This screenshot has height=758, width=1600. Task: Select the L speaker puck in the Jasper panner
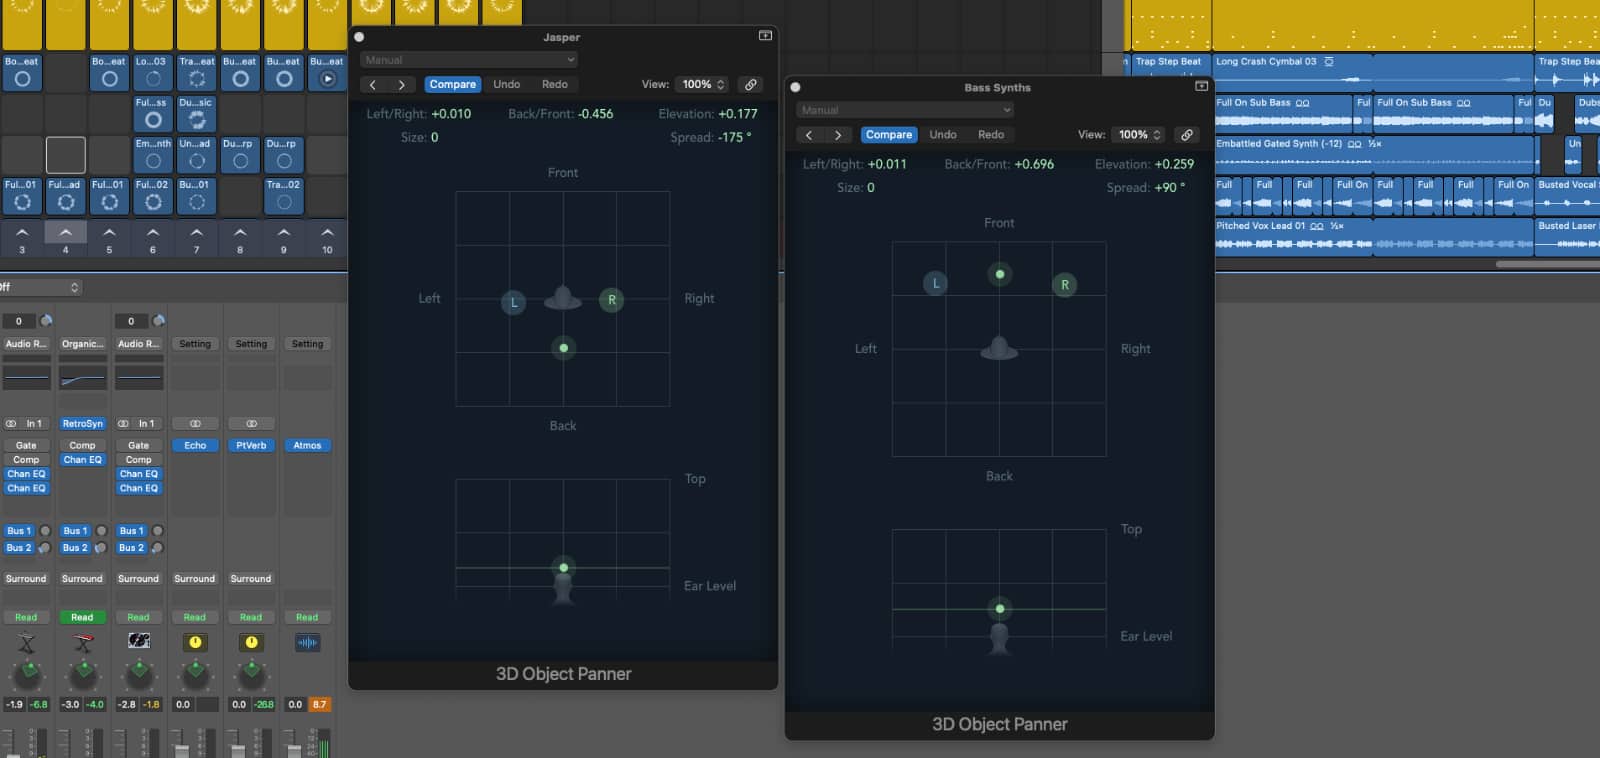tap(514, 301)
